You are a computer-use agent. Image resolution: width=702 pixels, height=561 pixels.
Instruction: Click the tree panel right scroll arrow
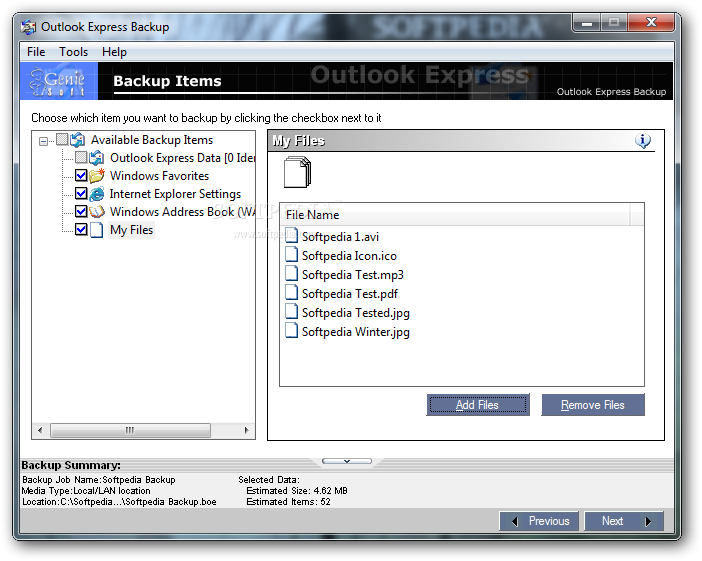pos(246,430)
